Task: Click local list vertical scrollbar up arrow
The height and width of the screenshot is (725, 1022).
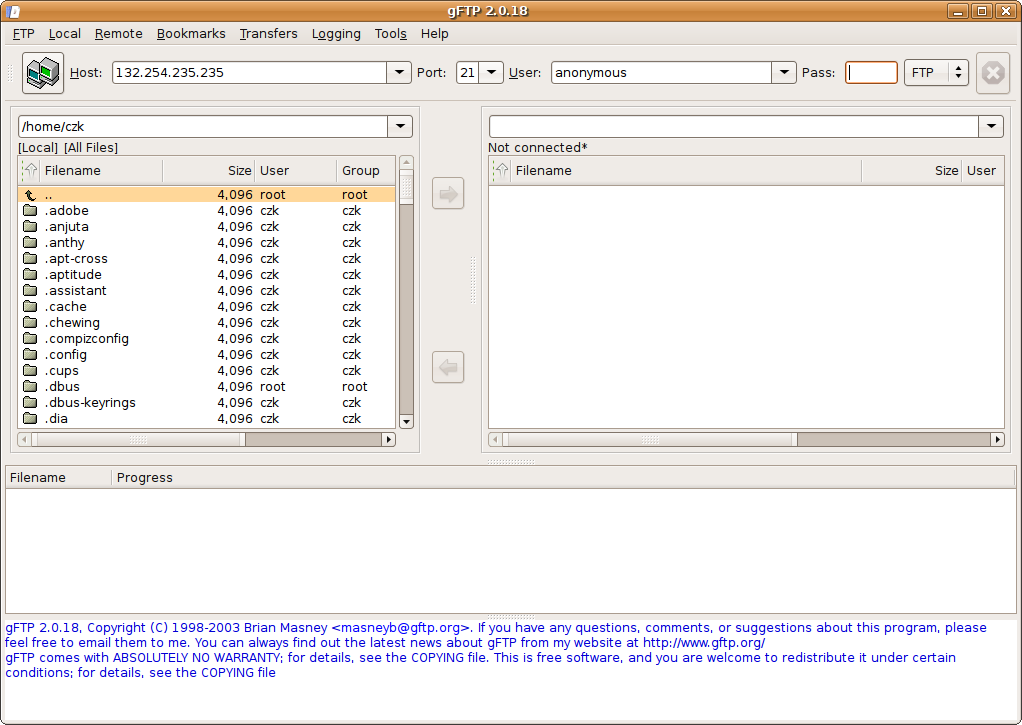Action: coord(406,162)
